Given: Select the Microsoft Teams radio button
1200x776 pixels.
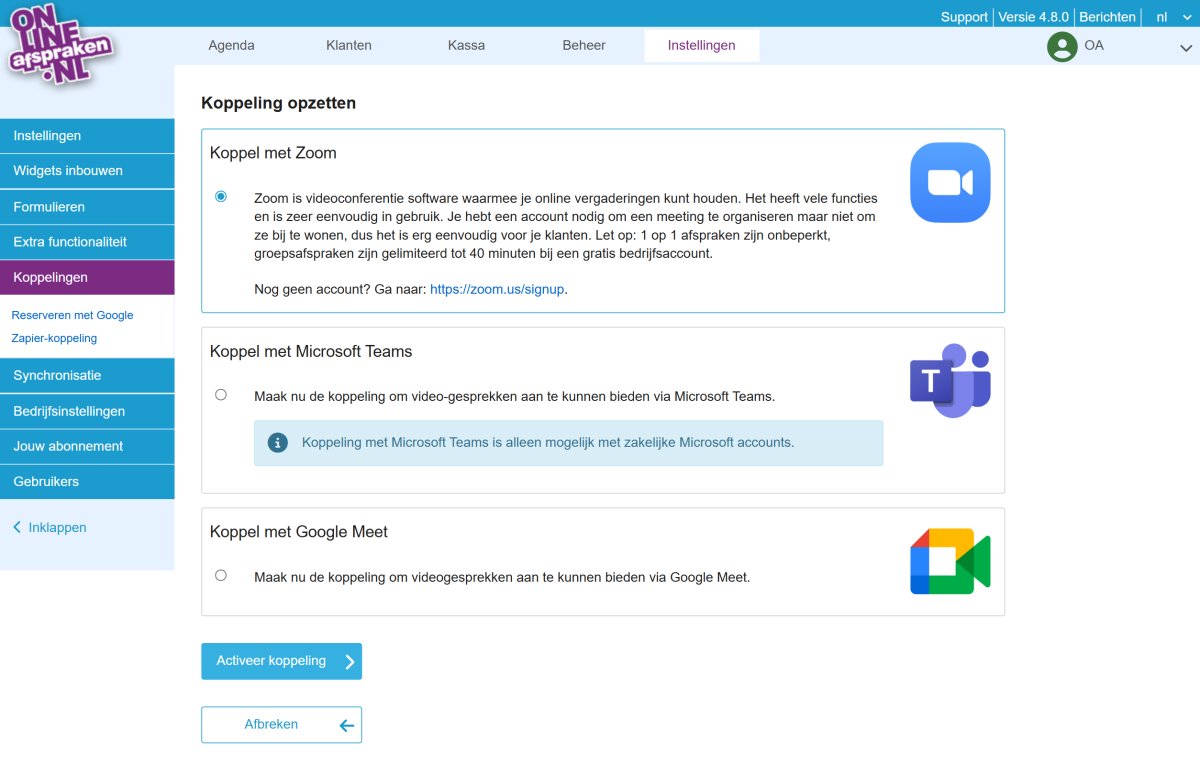Looking at the screenshot, I should coord(221,395).
